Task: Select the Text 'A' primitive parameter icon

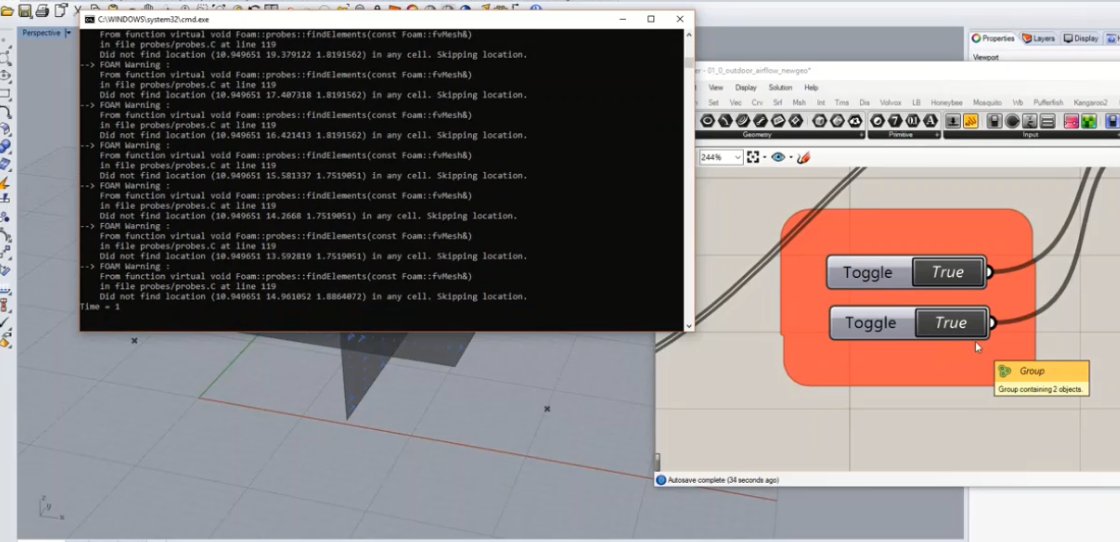Action: [x=931, y=121]
